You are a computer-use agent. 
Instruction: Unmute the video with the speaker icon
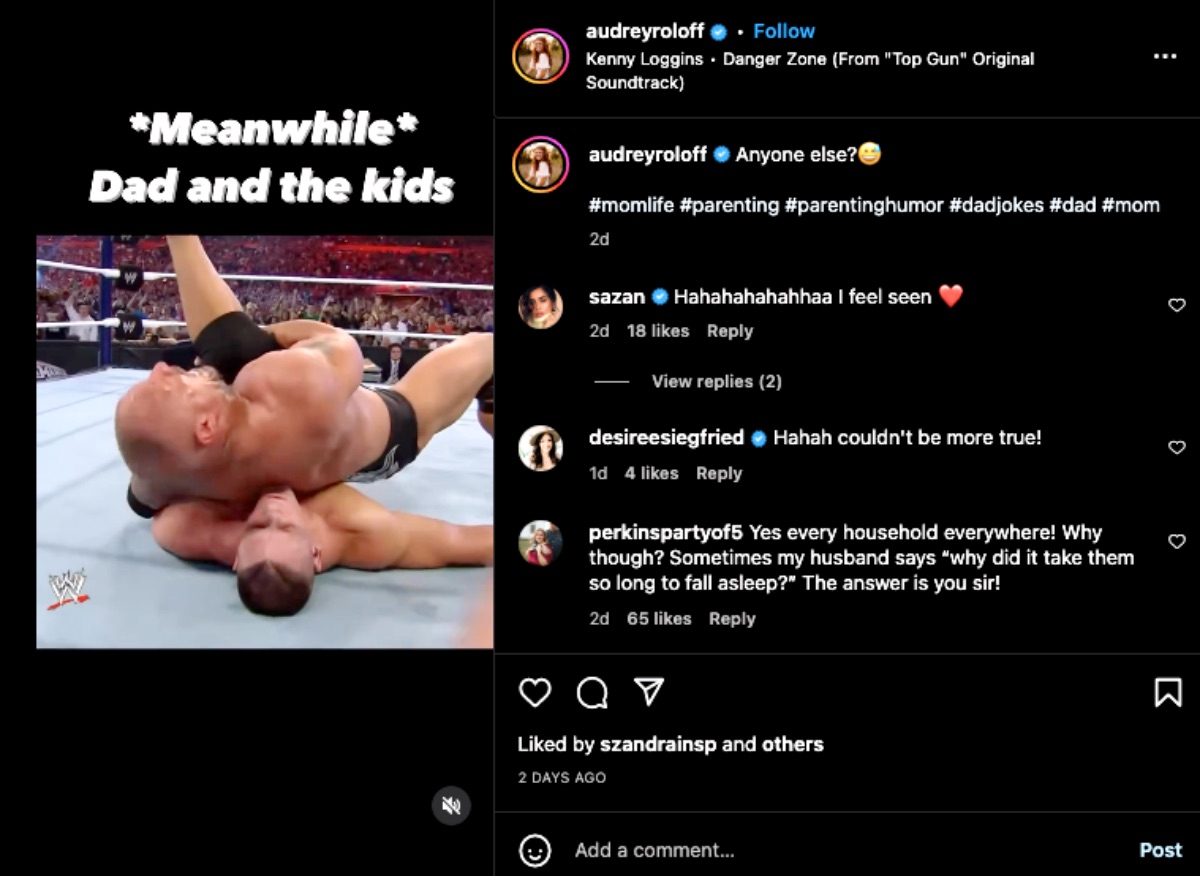point(451,805)
